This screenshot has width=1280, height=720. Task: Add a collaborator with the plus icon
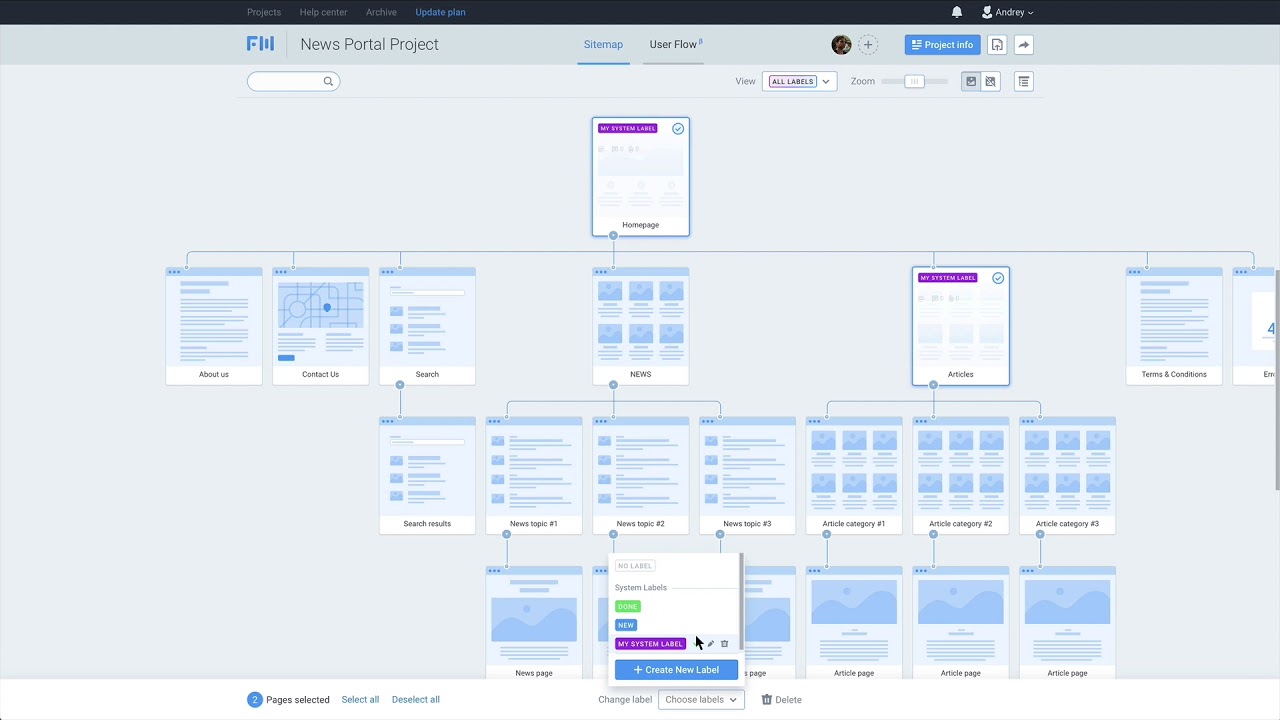(868, 45)
